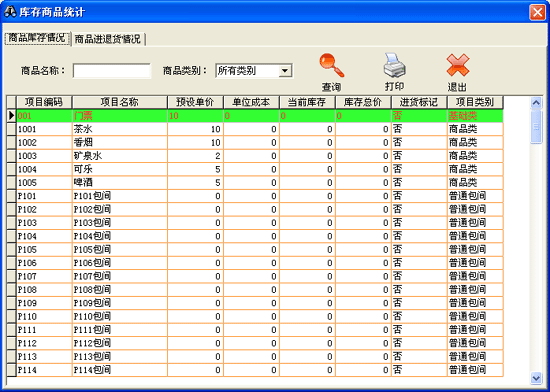
Task: Click the binoculars icon in title bar
Action: pos(10,12)
